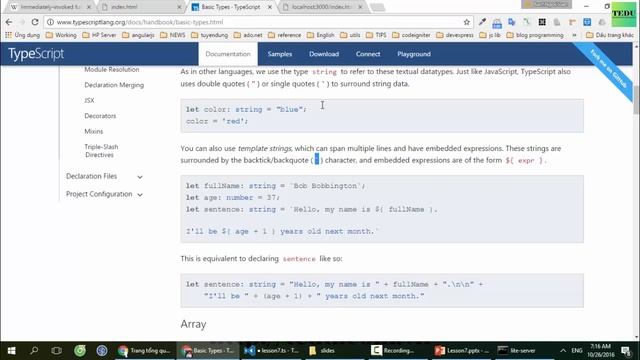Viewport: 640px width, 360px height.
Task: Close the Basic Types tab
Action: click(x=270, y=7)
